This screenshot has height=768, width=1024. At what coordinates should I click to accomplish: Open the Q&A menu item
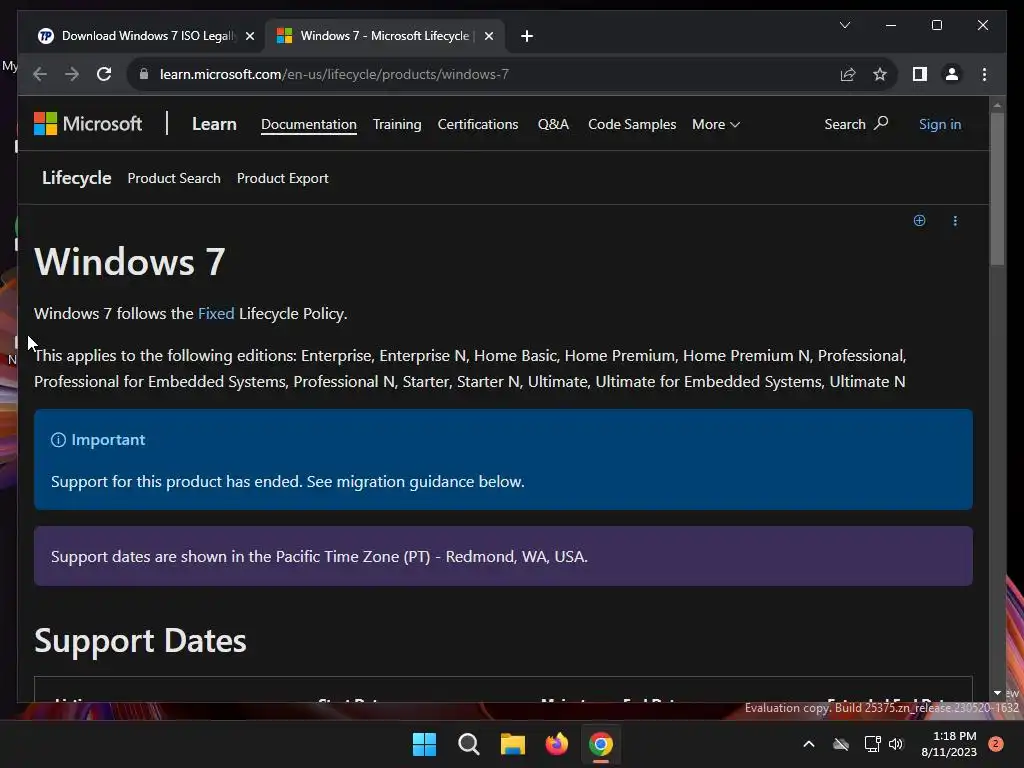tap(553, 124)
